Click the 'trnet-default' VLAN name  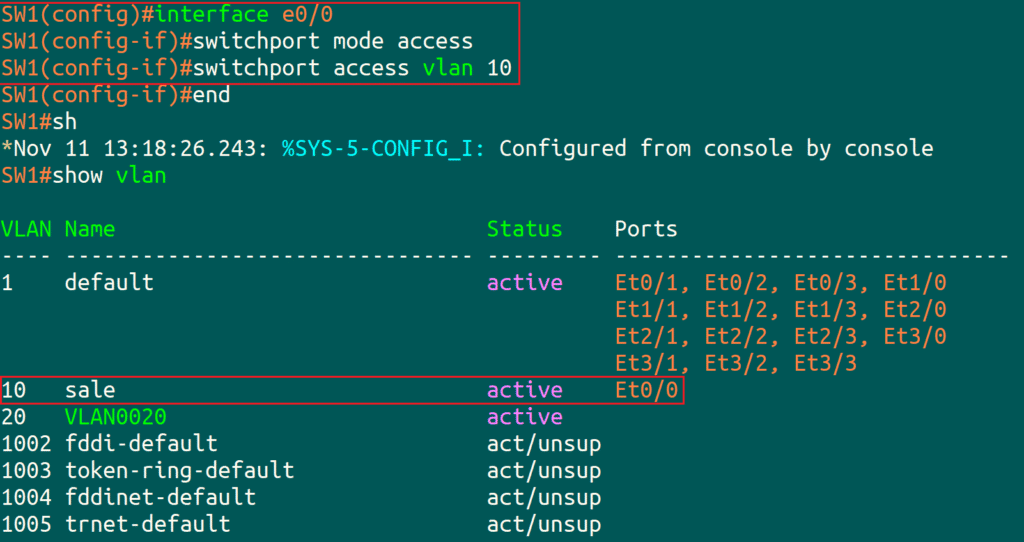pyautogui.click(x=147, y=524)
